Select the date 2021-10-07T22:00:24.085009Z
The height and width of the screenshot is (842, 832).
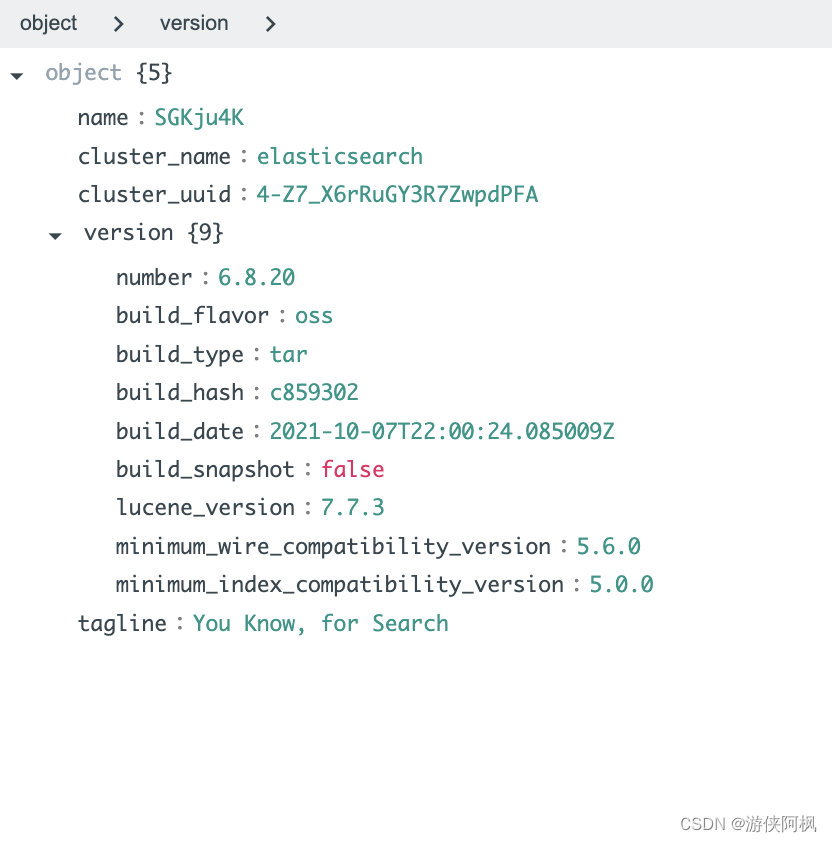[x=442, y=431]
